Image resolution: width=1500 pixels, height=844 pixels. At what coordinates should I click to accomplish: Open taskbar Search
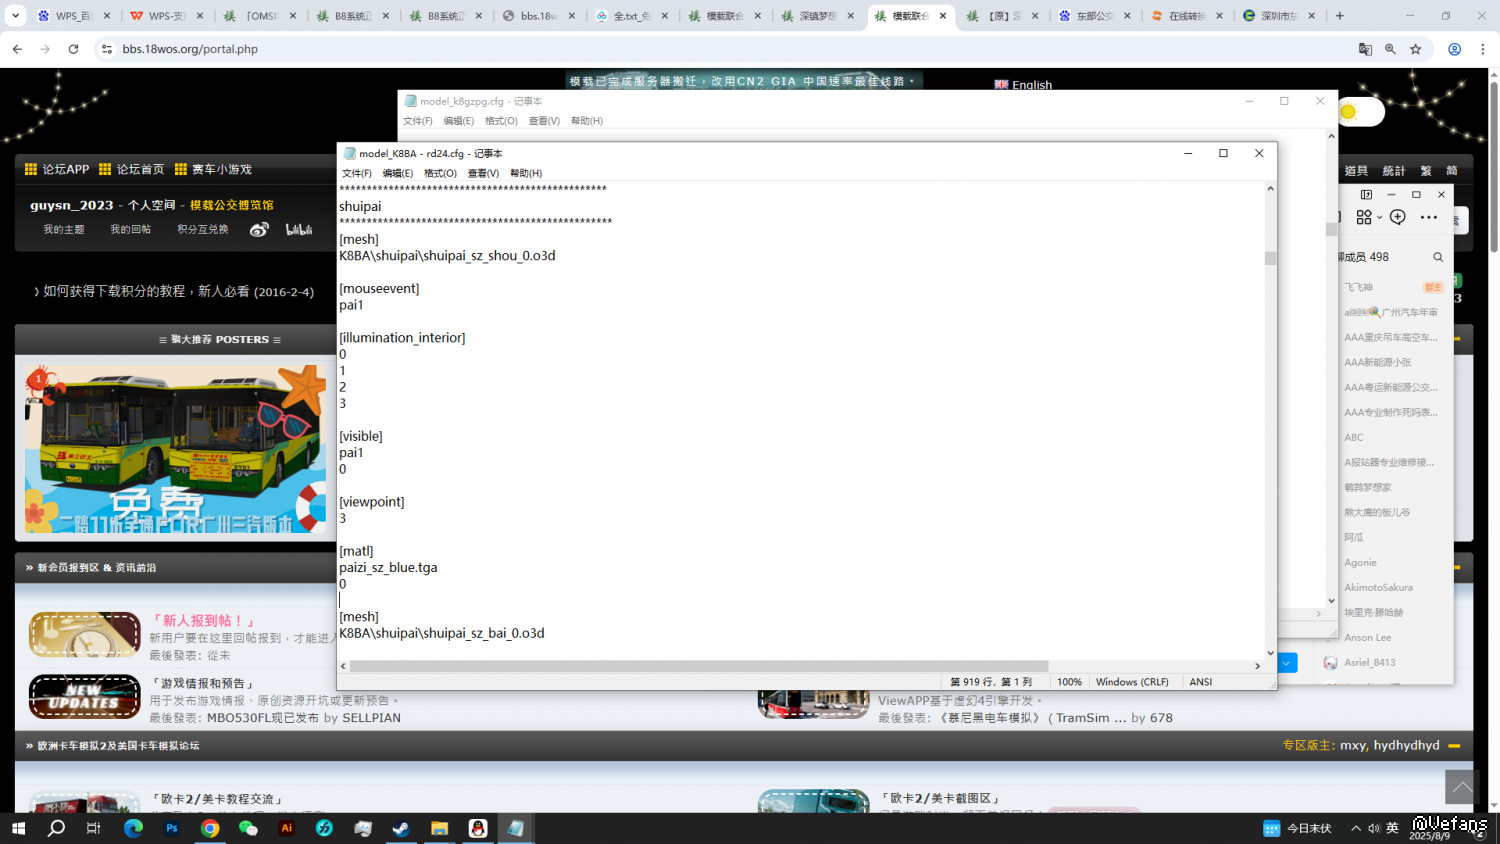click(x=57, y=828)
